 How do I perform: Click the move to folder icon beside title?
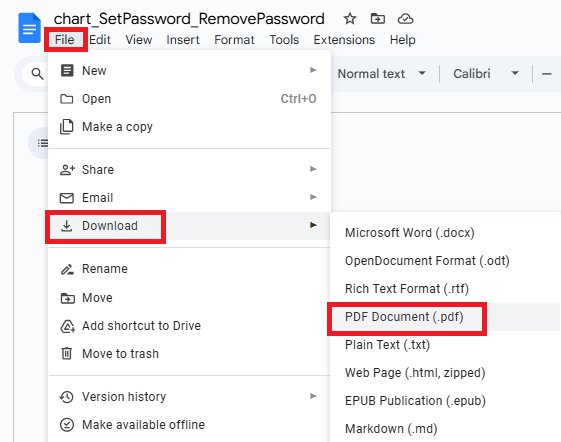point(377,18)
